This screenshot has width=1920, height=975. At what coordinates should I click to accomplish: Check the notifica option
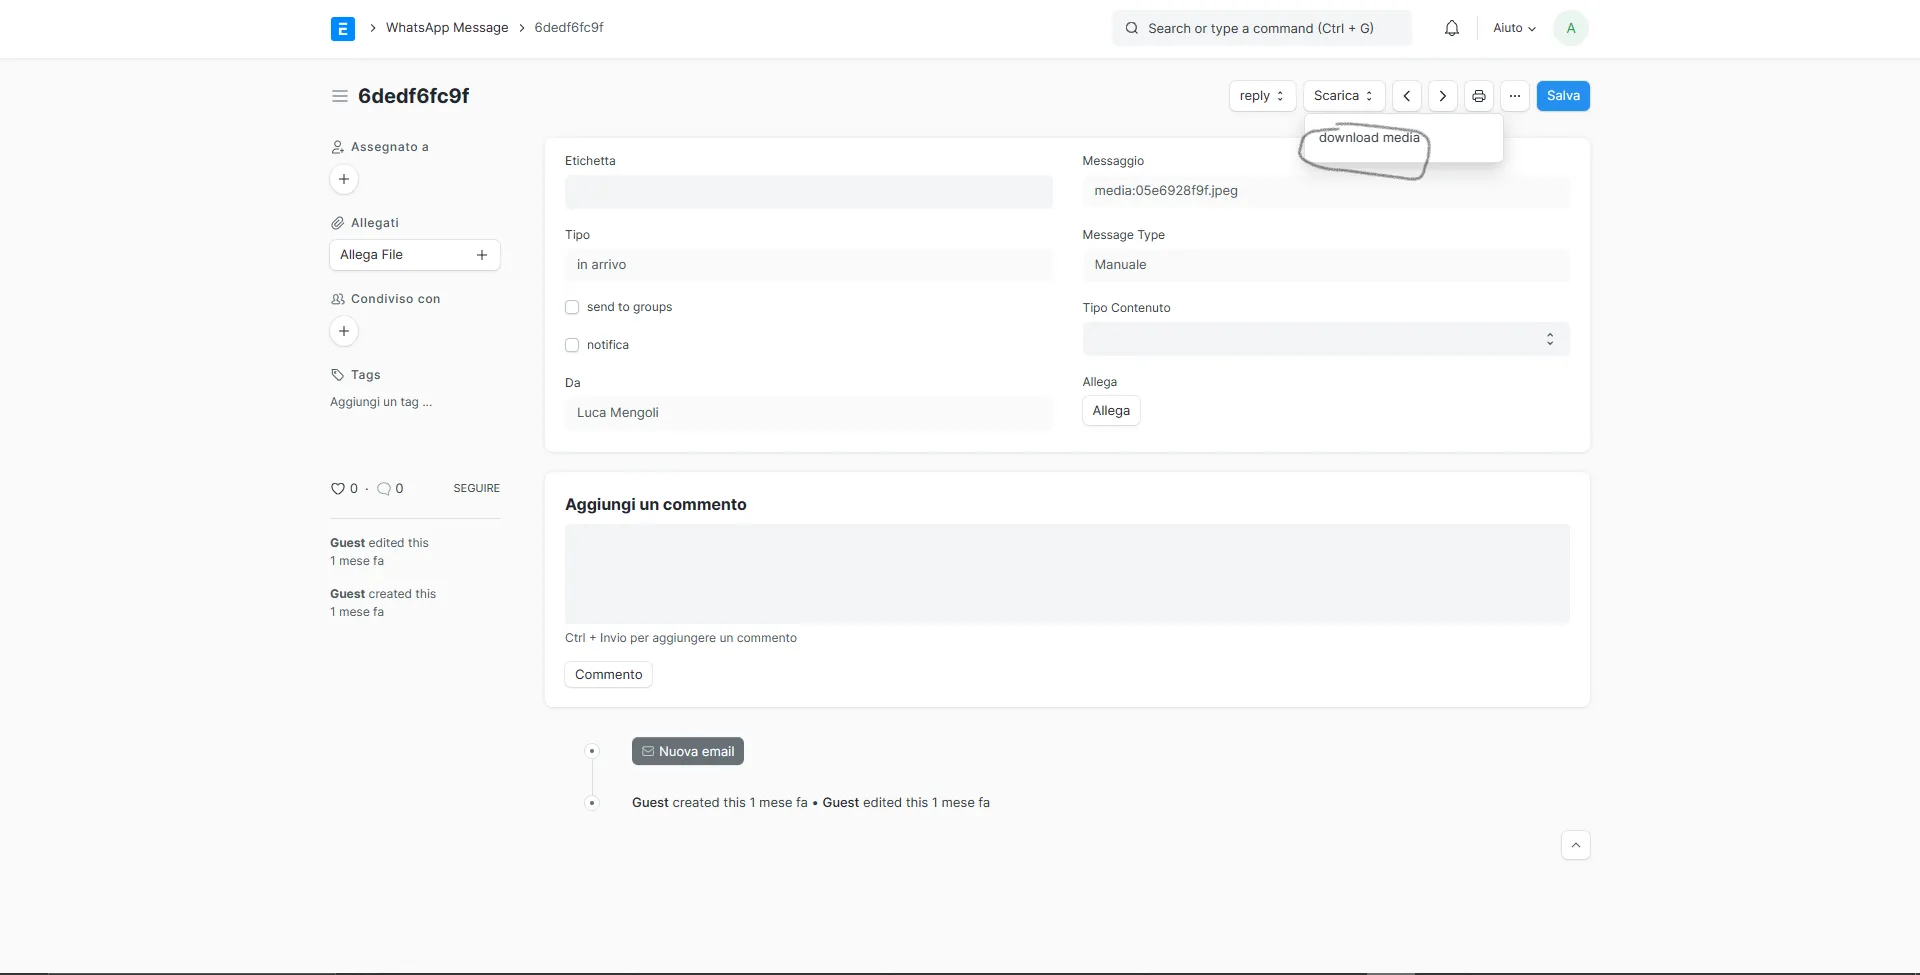tap(571, 345)
